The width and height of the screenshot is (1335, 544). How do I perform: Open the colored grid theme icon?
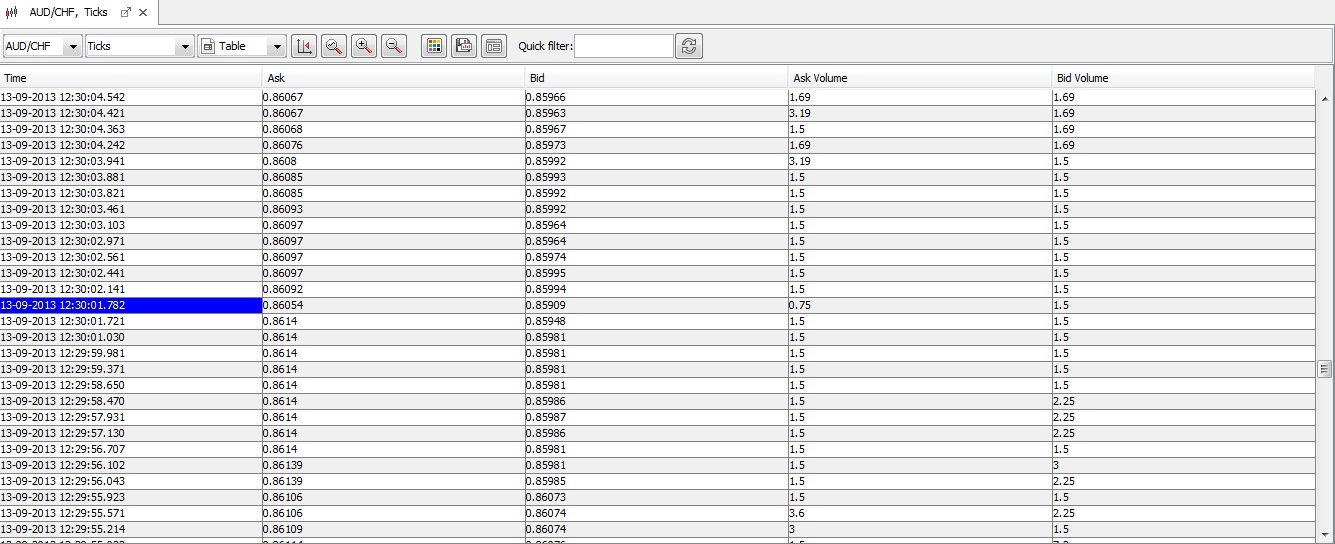pyautogui.click(x=434, y=46)
